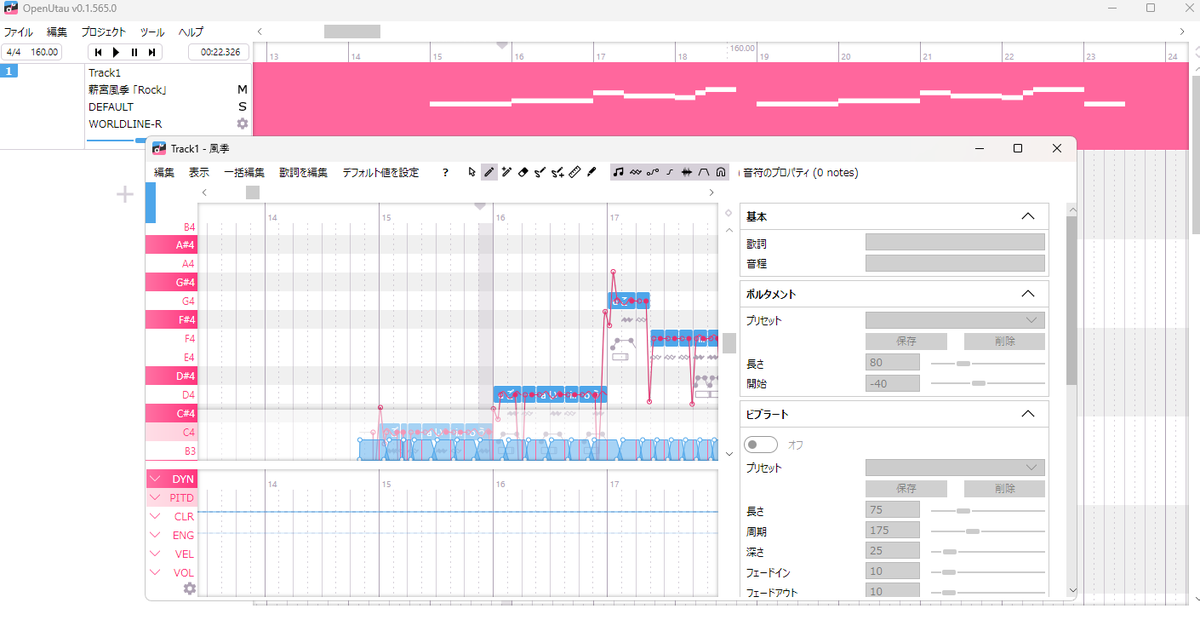Solo Track1 with the S button
The width and height of the screenshot is (1200, 620).
(241, 107)
